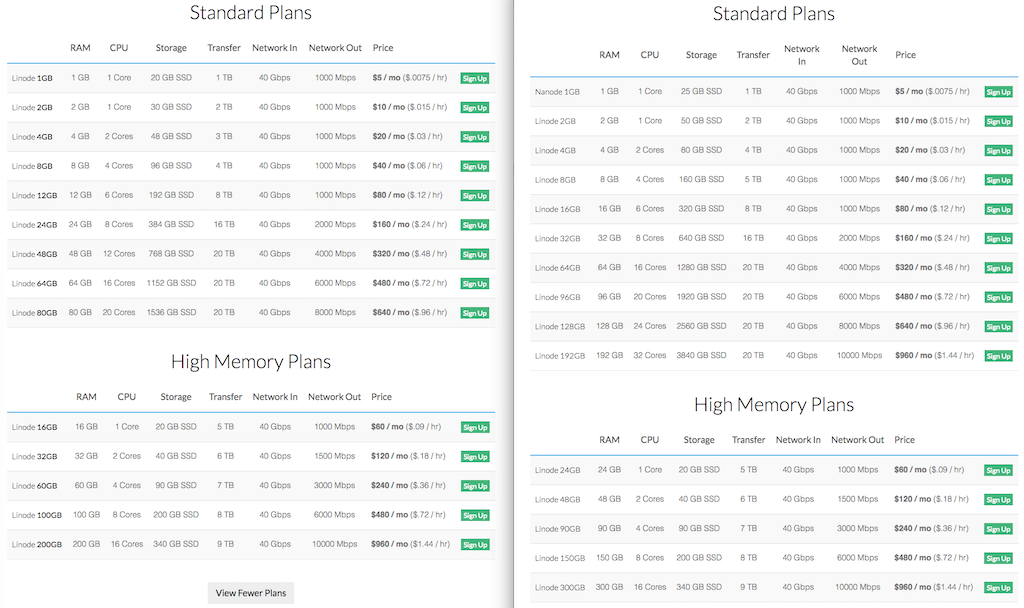Select the "1920 GB SSD" storage cell

(701, 297)
